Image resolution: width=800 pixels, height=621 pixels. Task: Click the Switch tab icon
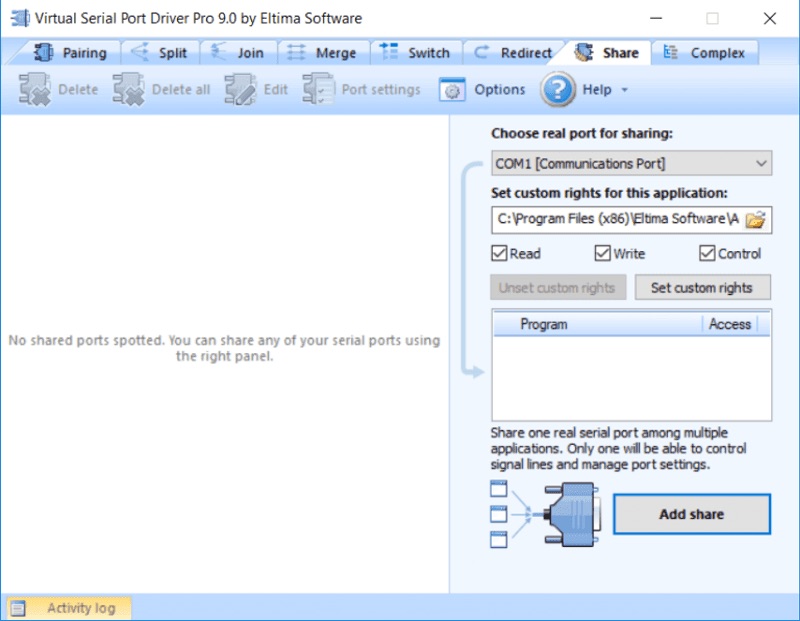[x=389, y=52]
